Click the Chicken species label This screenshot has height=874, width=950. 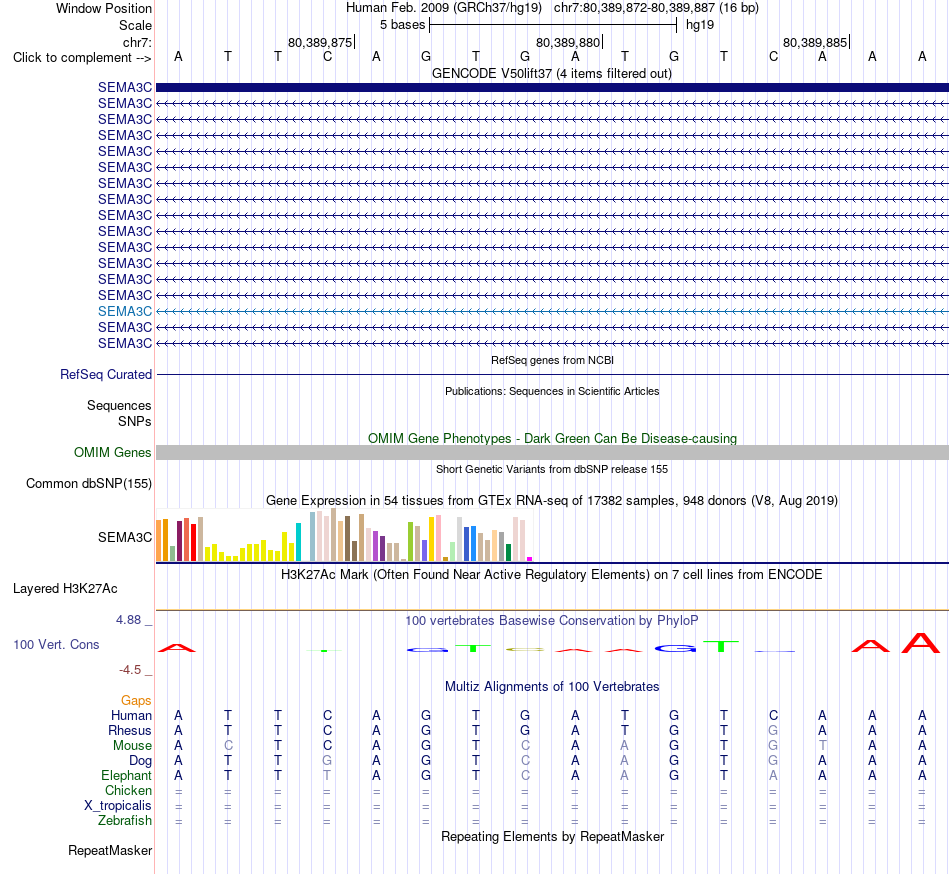(128, 790)
